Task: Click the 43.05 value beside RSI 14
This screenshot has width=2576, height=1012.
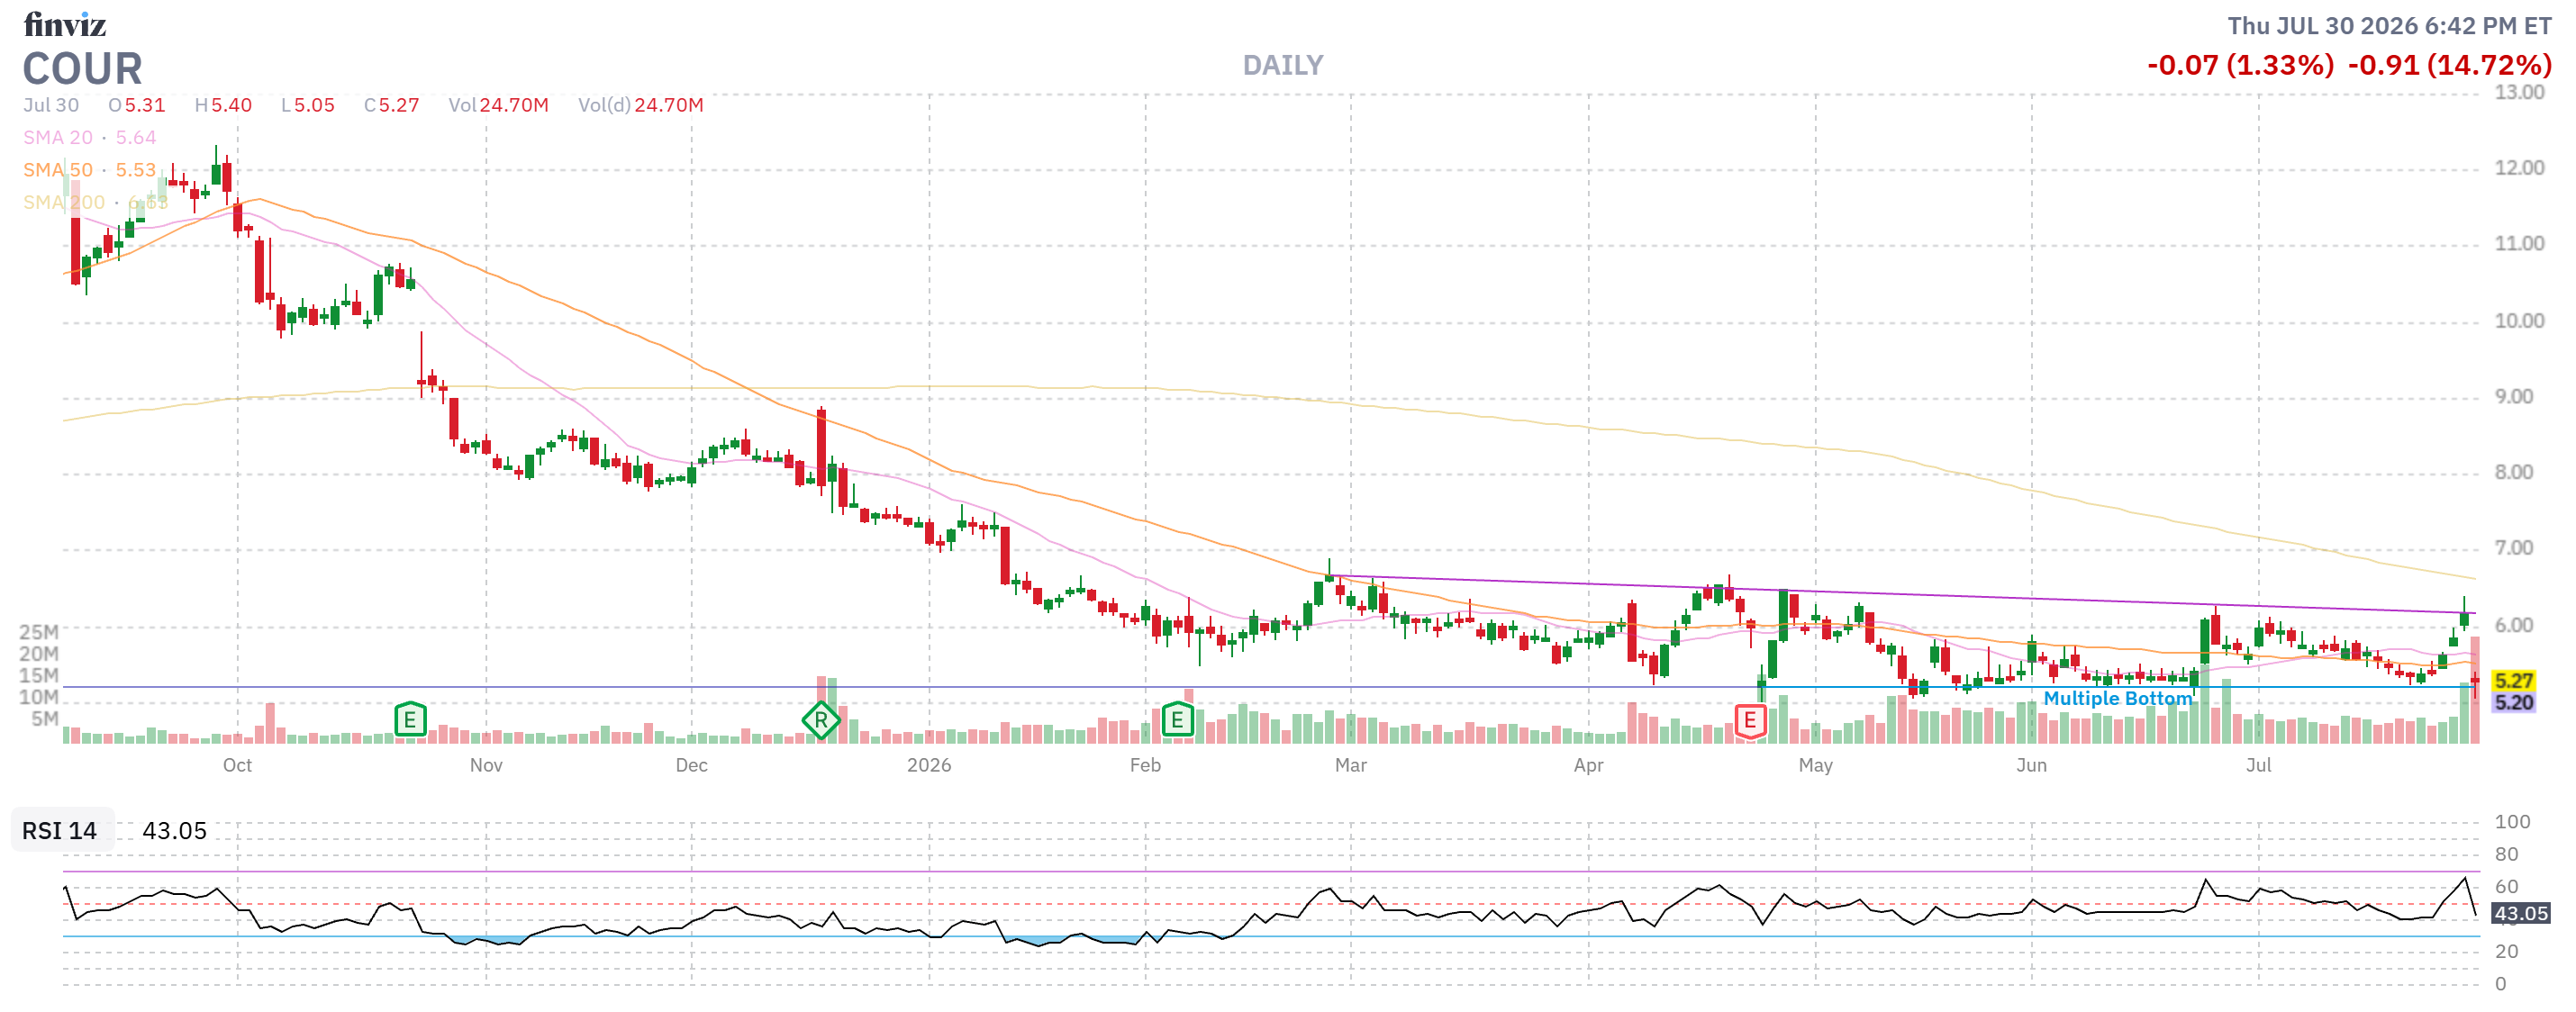Action: tap(174, 831)
